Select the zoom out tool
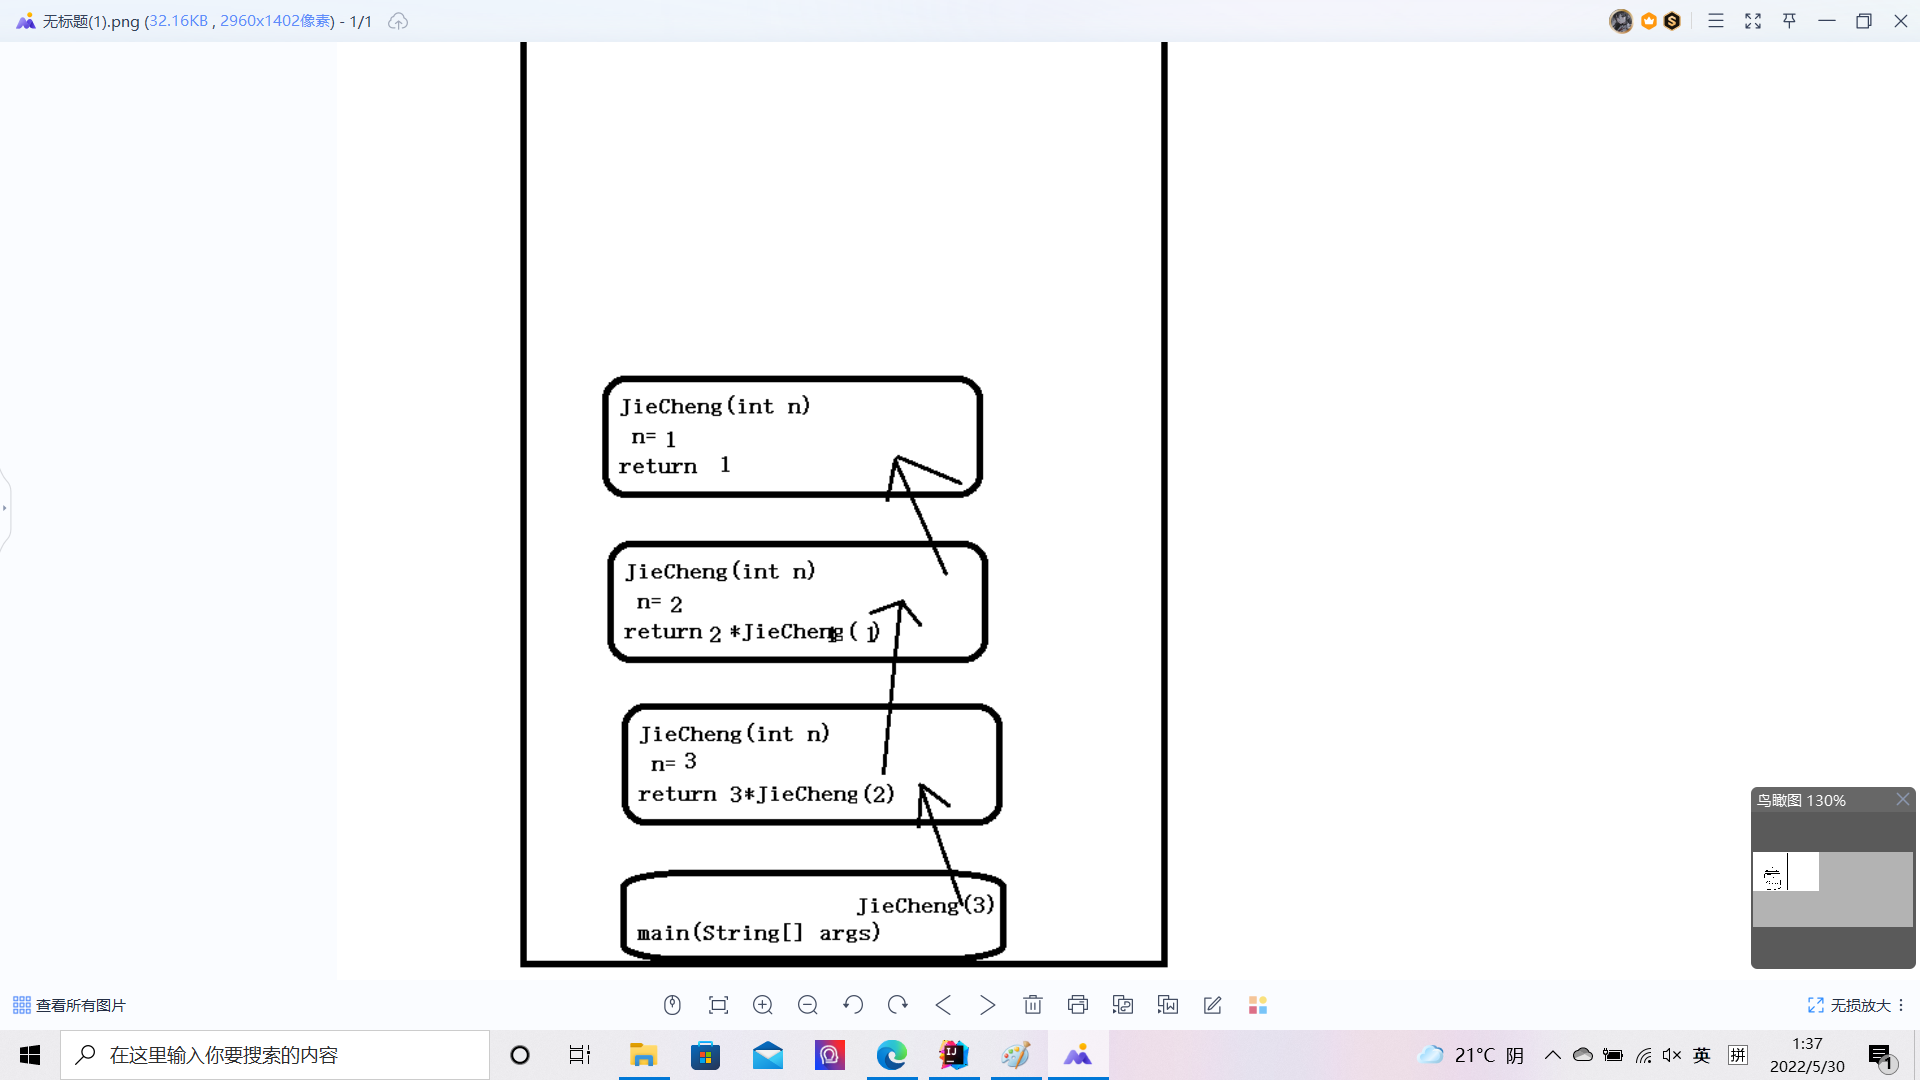1920x1080 pixels. click(808, 1005)
